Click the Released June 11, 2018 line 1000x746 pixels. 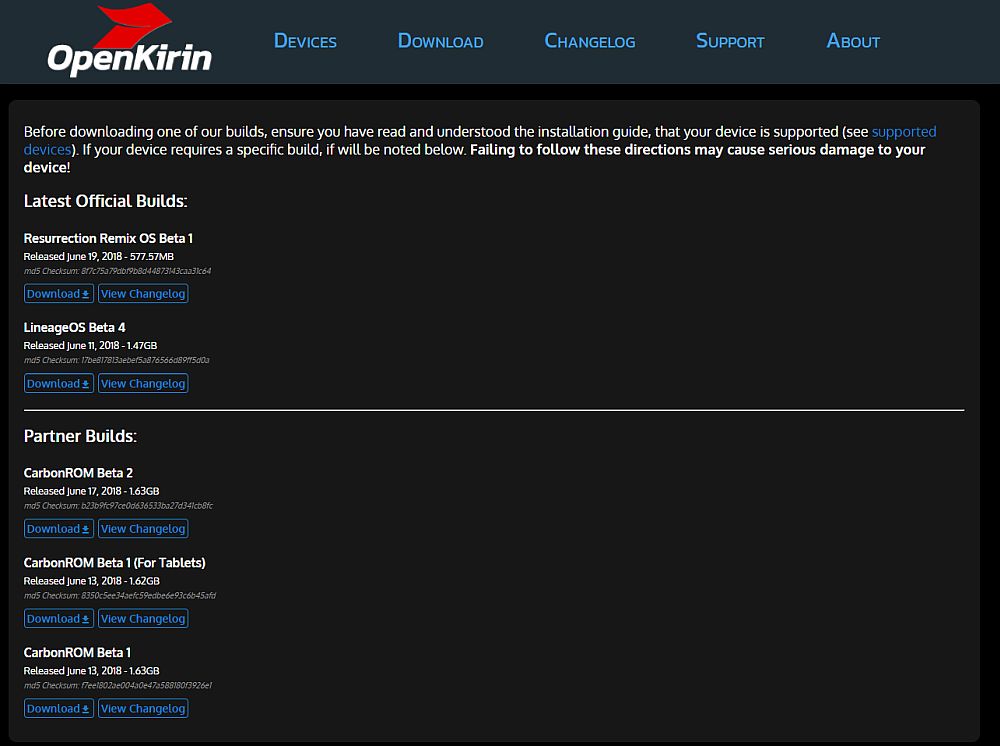click(x=91, y=346)
